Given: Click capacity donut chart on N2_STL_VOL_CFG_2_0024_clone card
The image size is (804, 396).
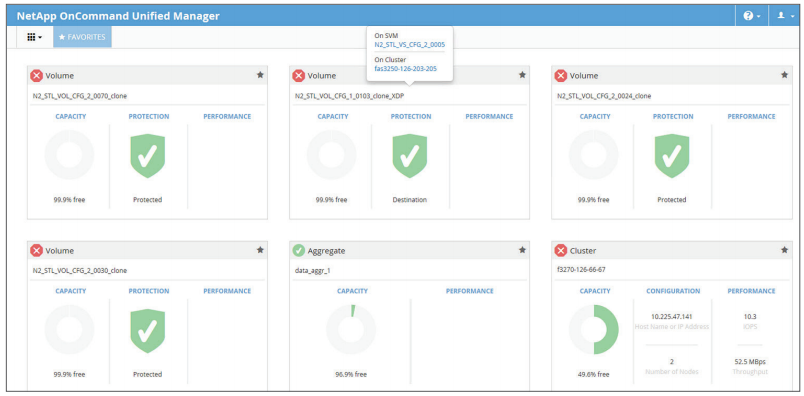Looking at the screenshot, I should [x=594, y=155].
